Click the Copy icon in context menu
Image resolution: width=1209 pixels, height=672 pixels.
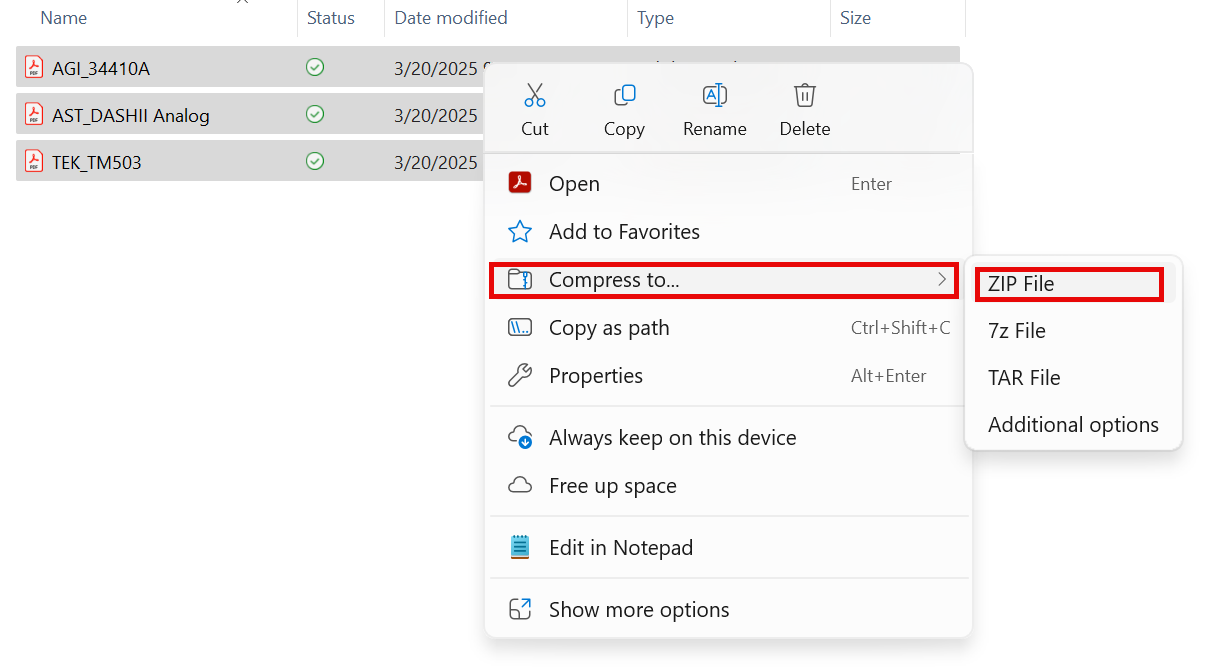(x=624, y=96)
